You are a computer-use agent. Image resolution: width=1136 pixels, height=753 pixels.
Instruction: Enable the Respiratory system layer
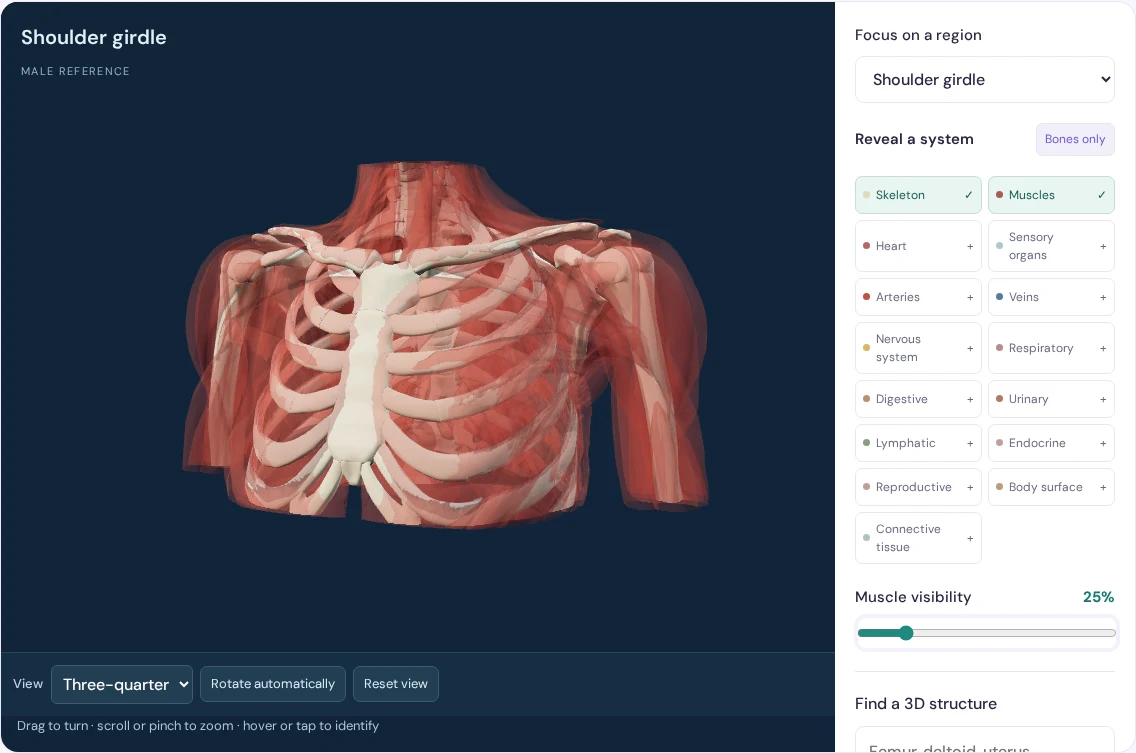(x=1051, y=348)
